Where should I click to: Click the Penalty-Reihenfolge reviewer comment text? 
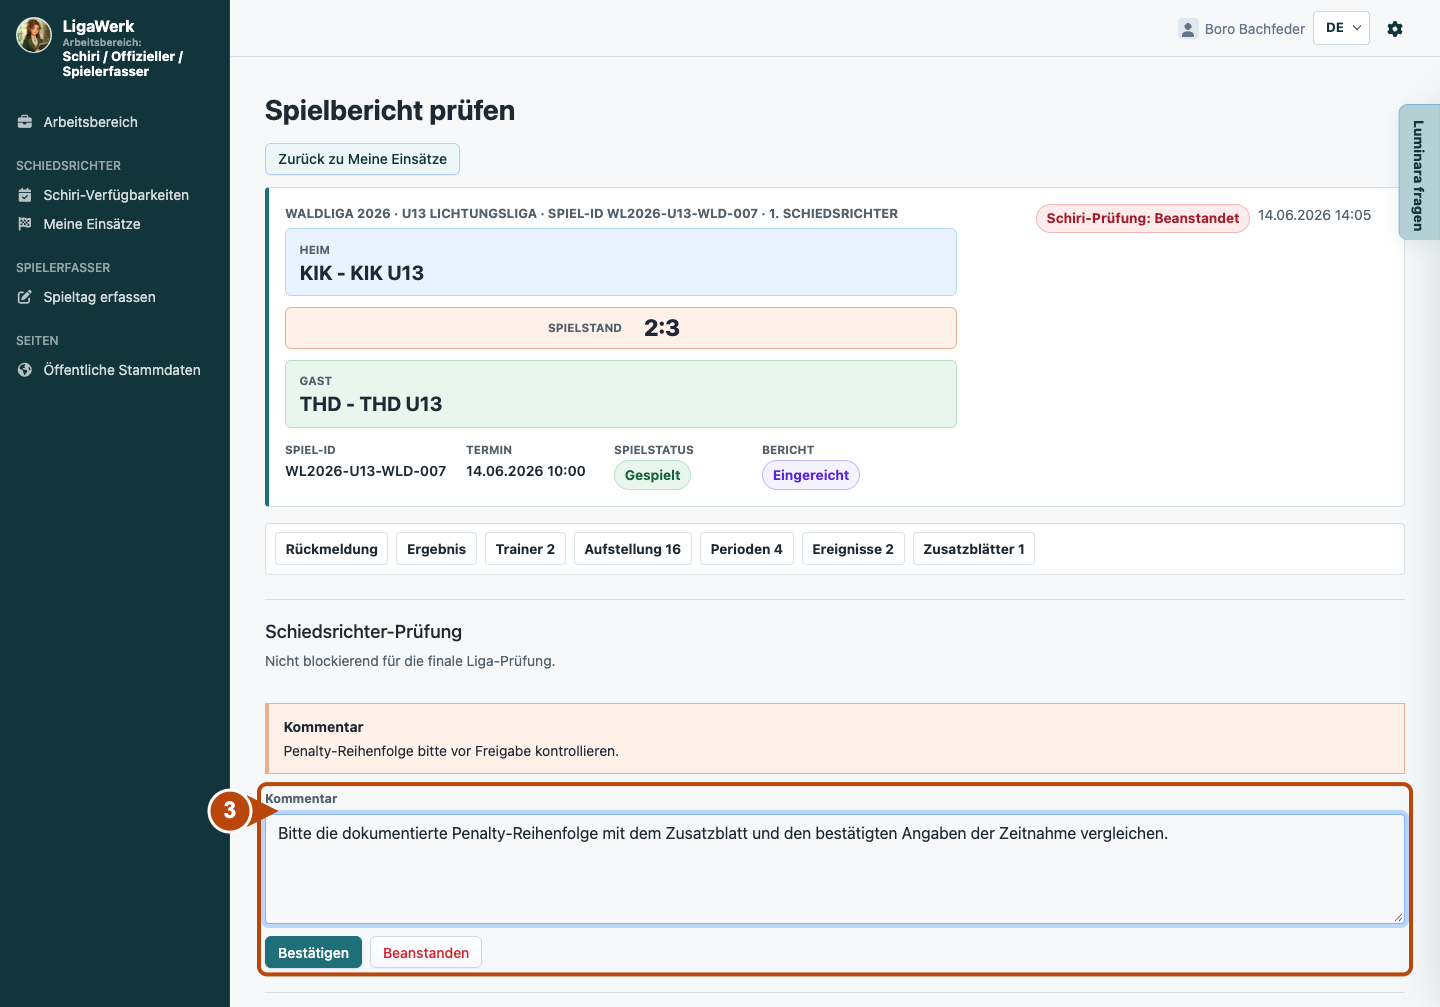pos(451,751)
